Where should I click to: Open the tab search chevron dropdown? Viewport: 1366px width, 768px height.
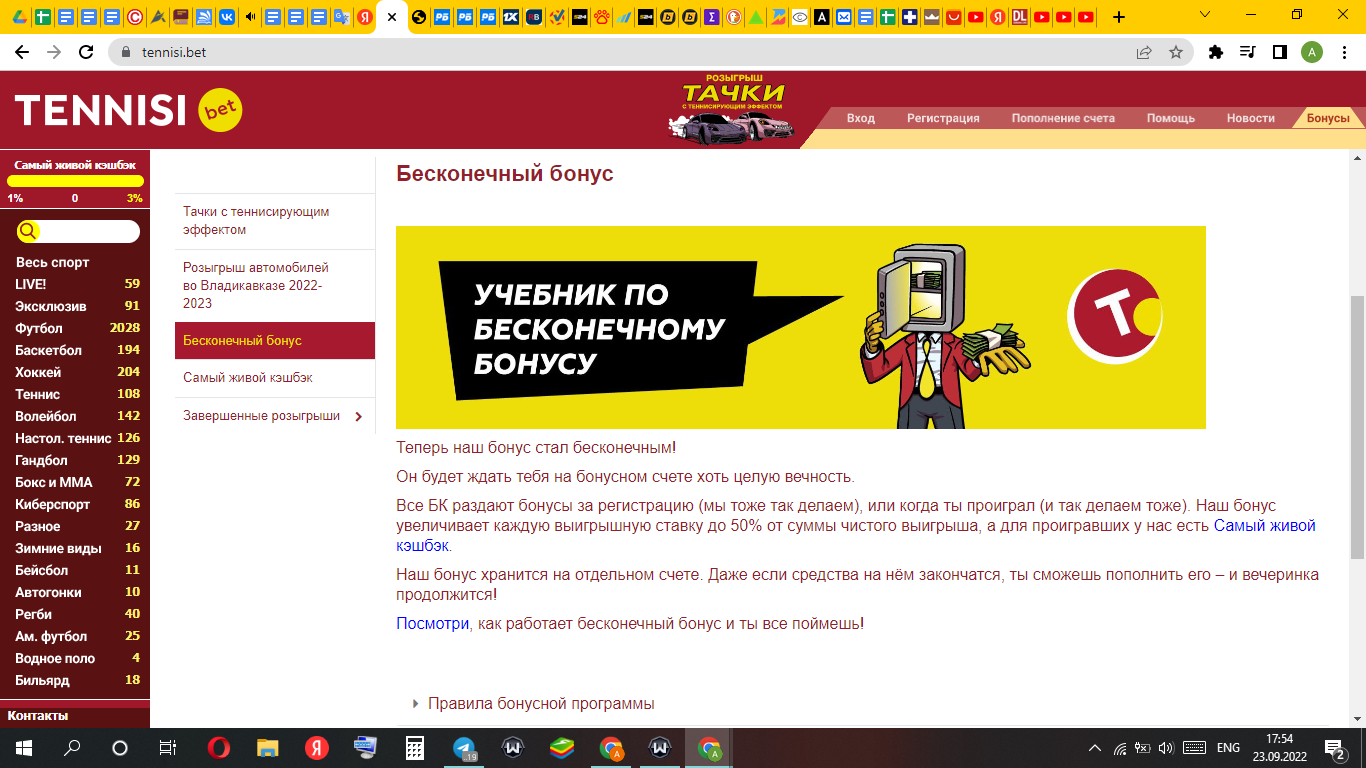point(1205,15)
